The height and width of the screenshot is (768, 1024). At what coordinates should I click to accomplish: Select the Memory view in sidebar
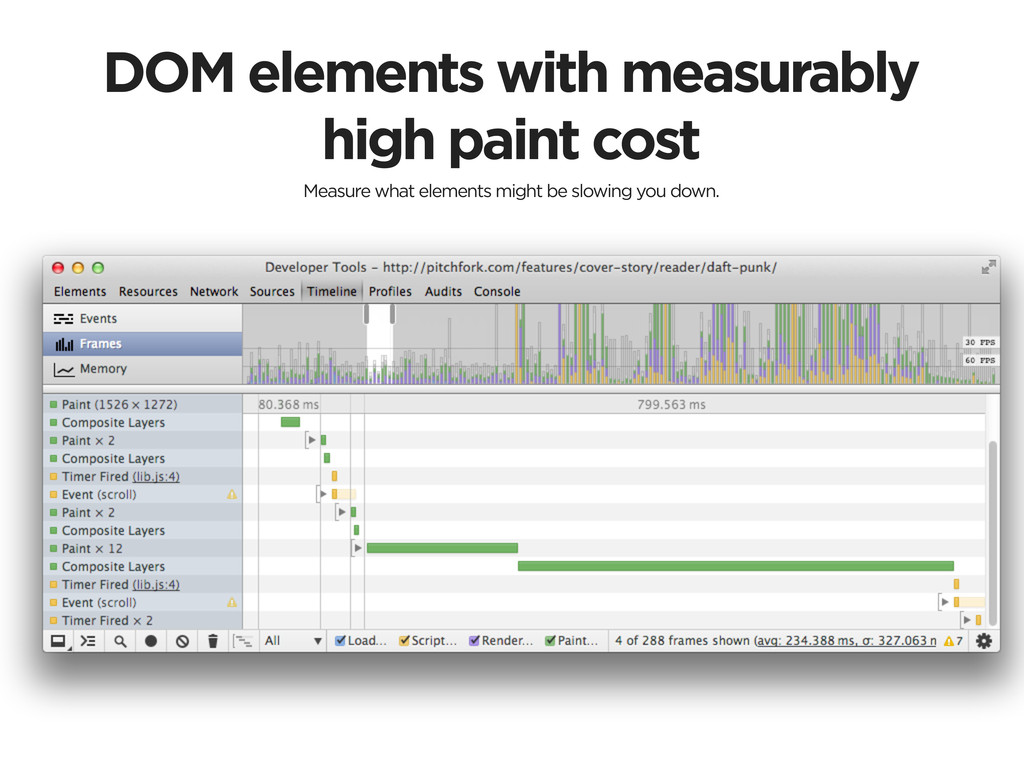[x=103, y=369]
